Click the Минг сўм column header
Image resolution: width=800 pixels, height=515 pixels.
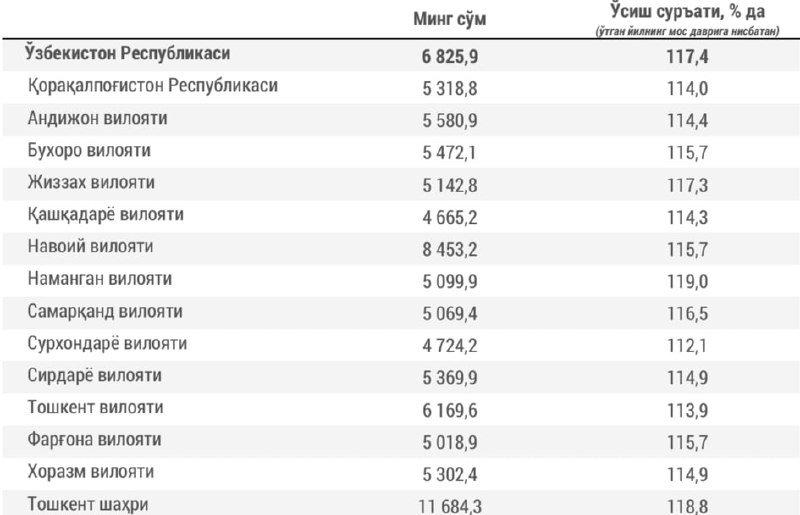click(x=450, y=19)
